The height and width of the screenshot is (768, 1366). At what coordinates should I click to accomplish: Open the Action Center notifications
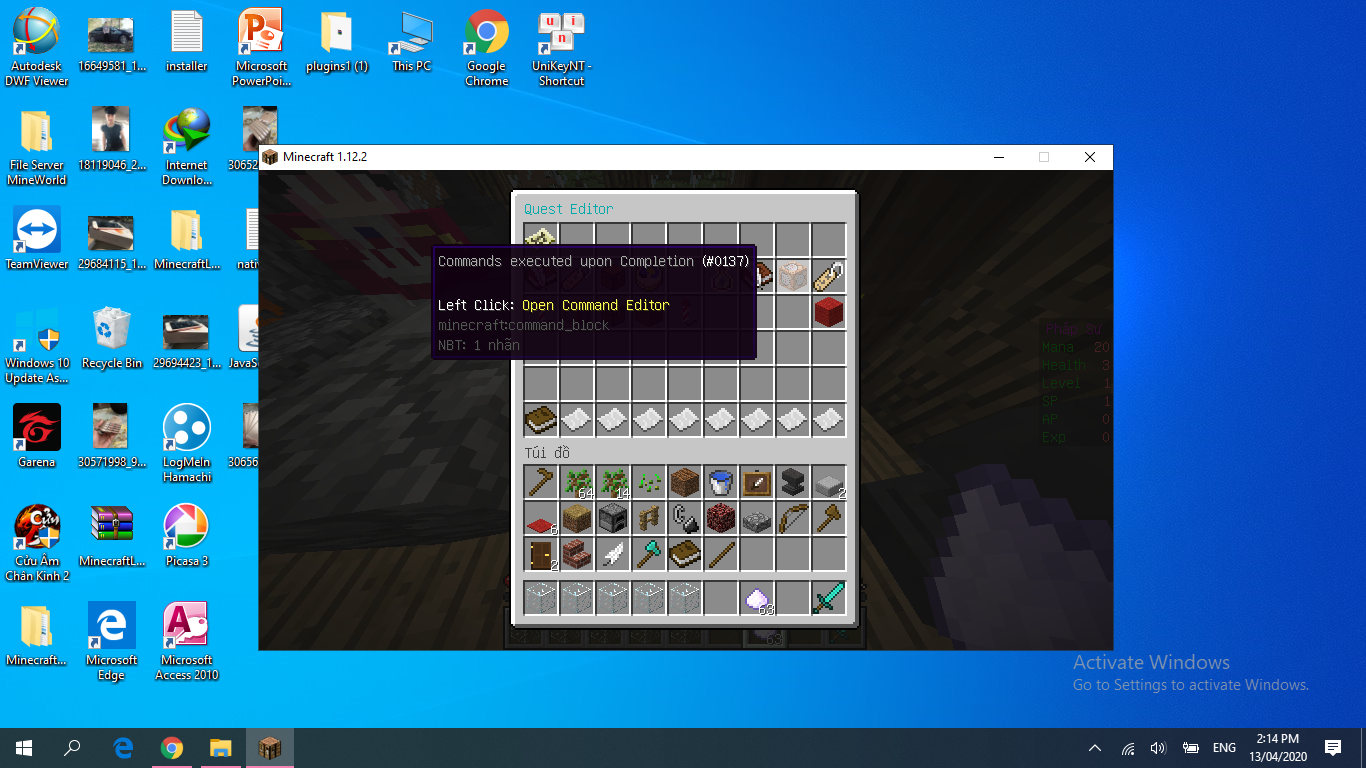tap(1332, 748)
